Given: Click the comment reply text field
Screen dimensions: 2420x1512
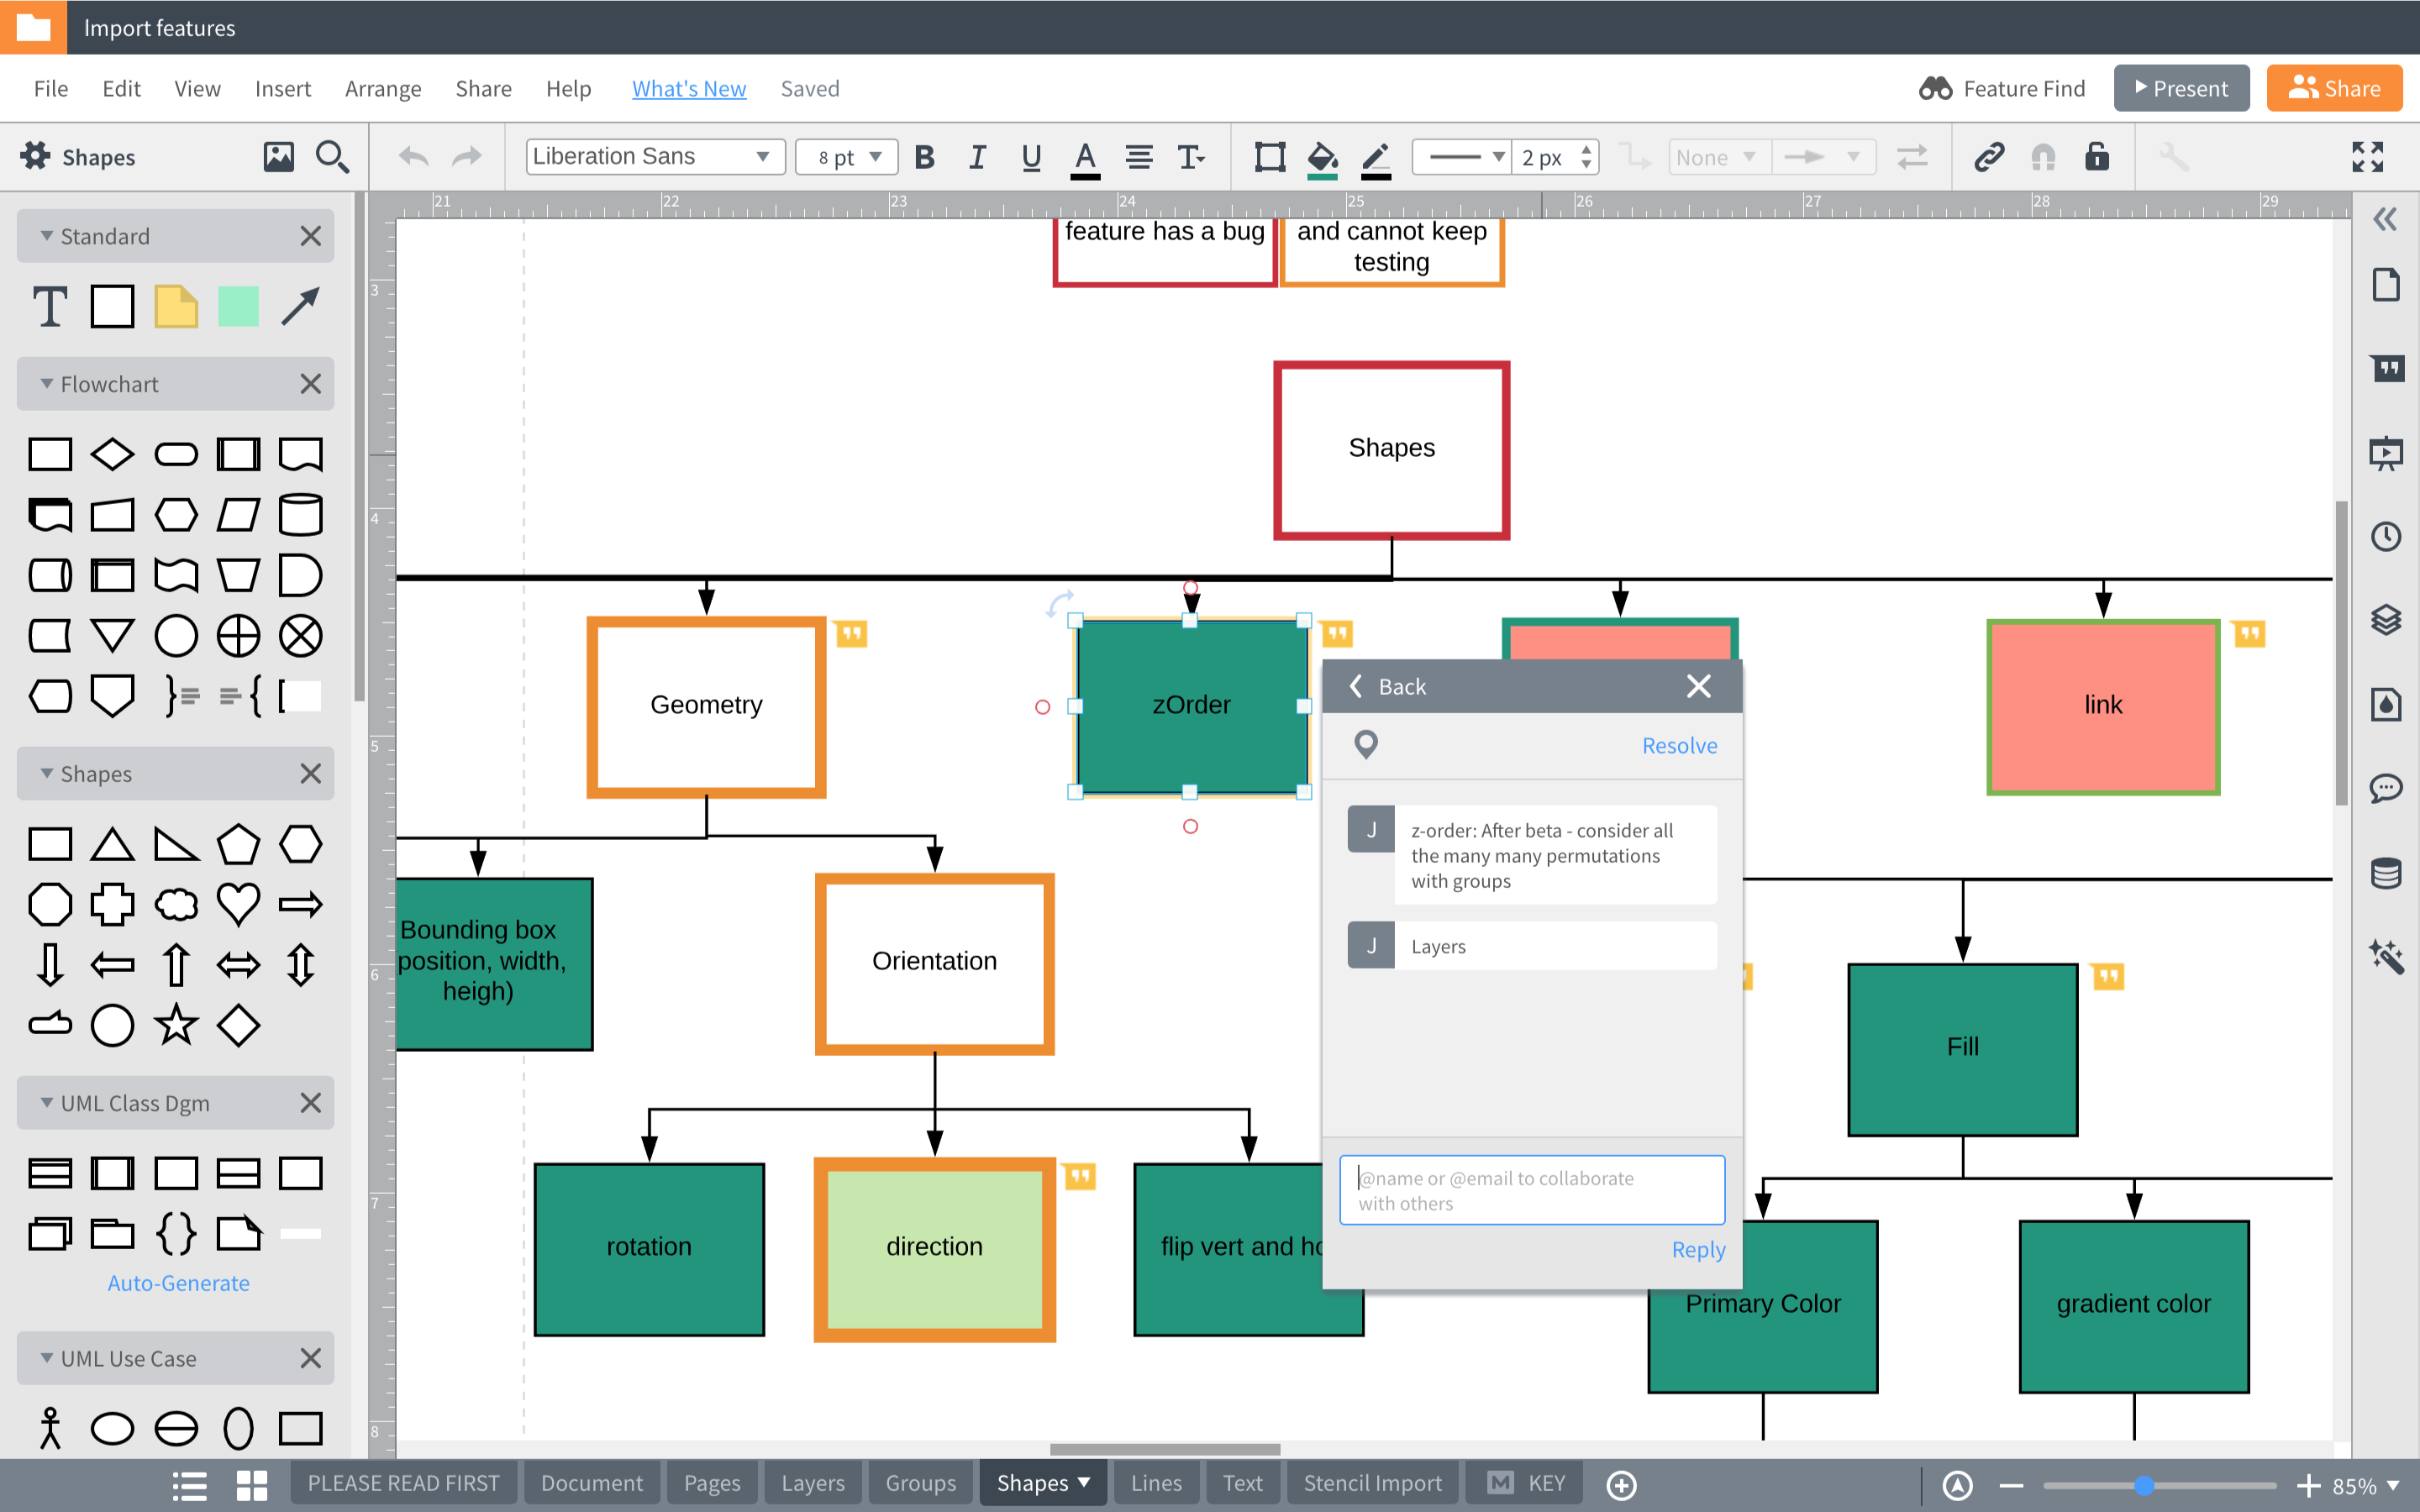Looking at the screenshot, I should [x=1532, y=1190].
